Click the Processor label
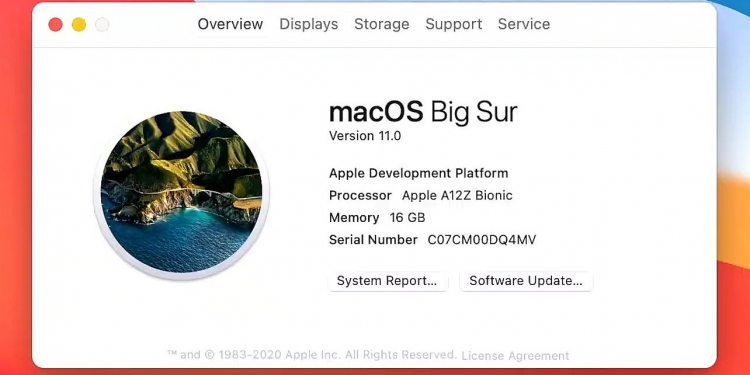This screenshot has width=750, height=375. tap(360, 195)
